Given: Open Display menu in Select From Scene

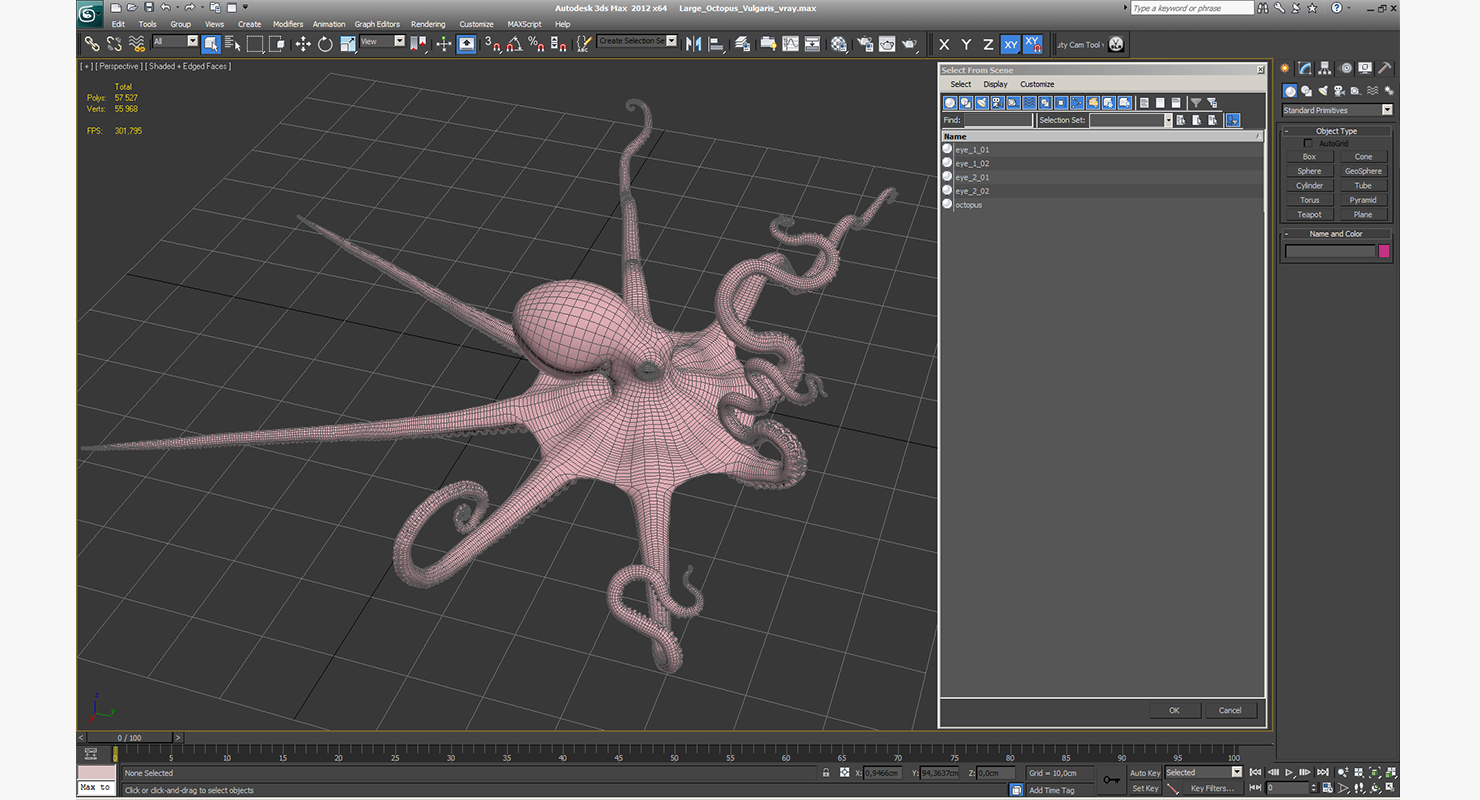Looking at the screenshot, I should 995,84.
